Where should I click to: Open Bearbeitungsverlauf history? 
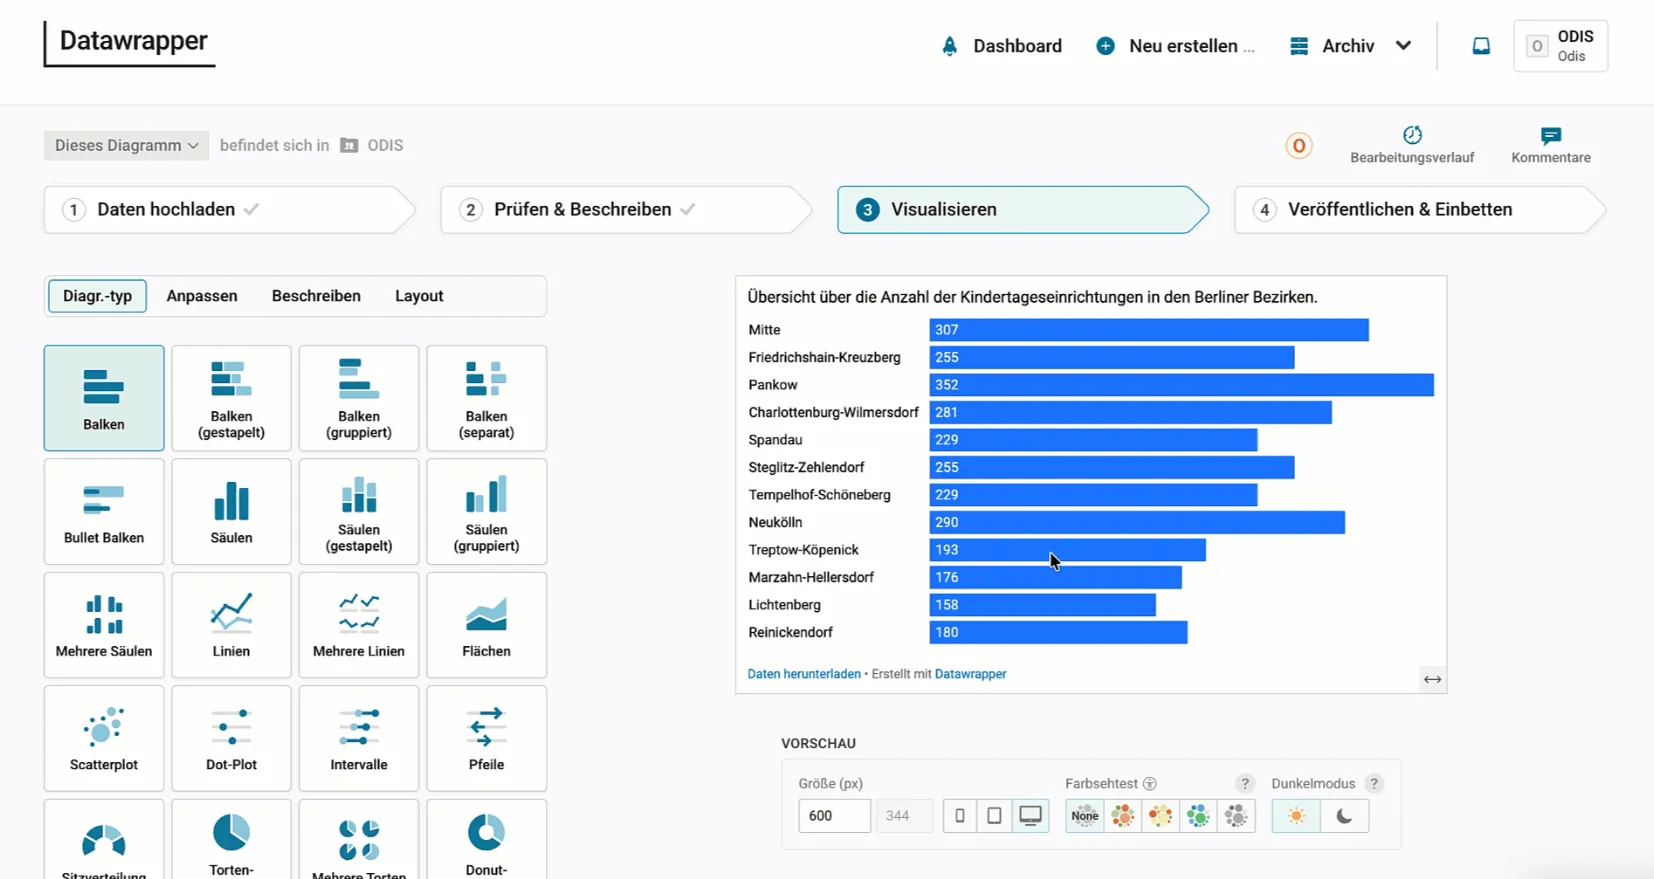click(x=1412, y=145)
